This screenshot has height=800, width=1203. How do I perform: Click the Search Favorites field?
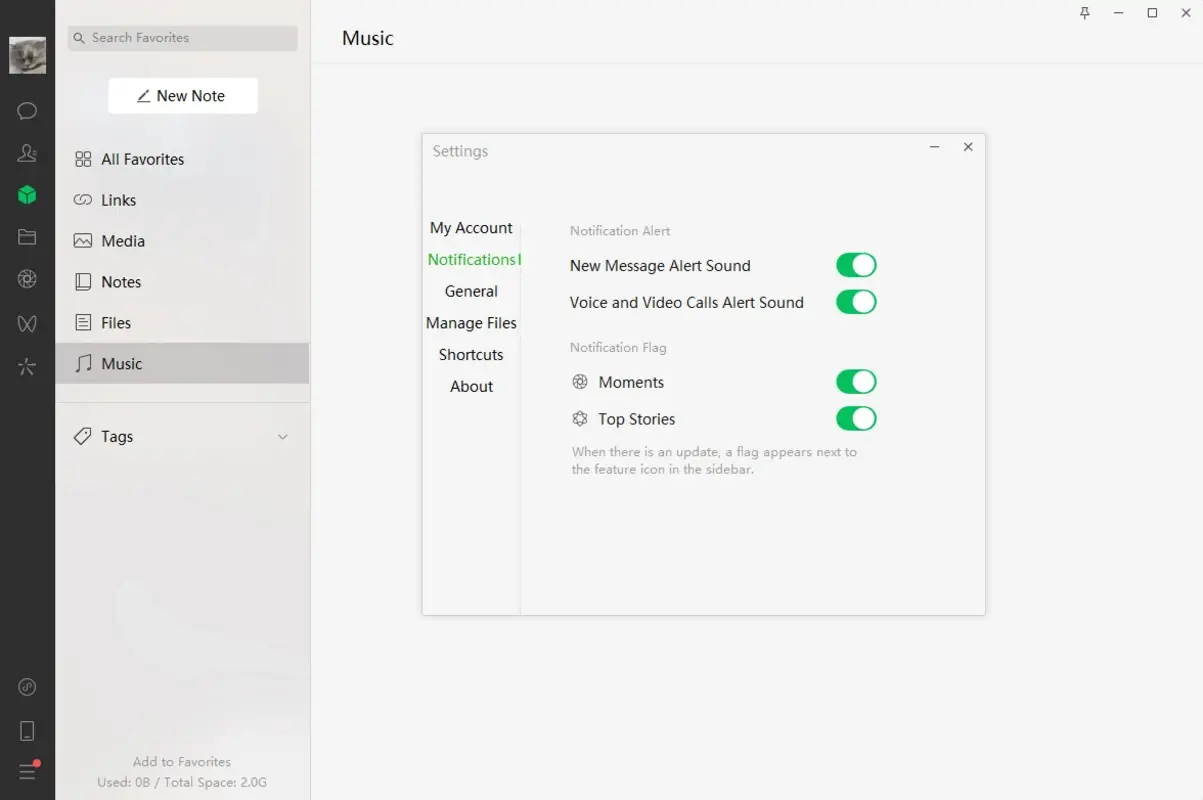click(182, 37)
